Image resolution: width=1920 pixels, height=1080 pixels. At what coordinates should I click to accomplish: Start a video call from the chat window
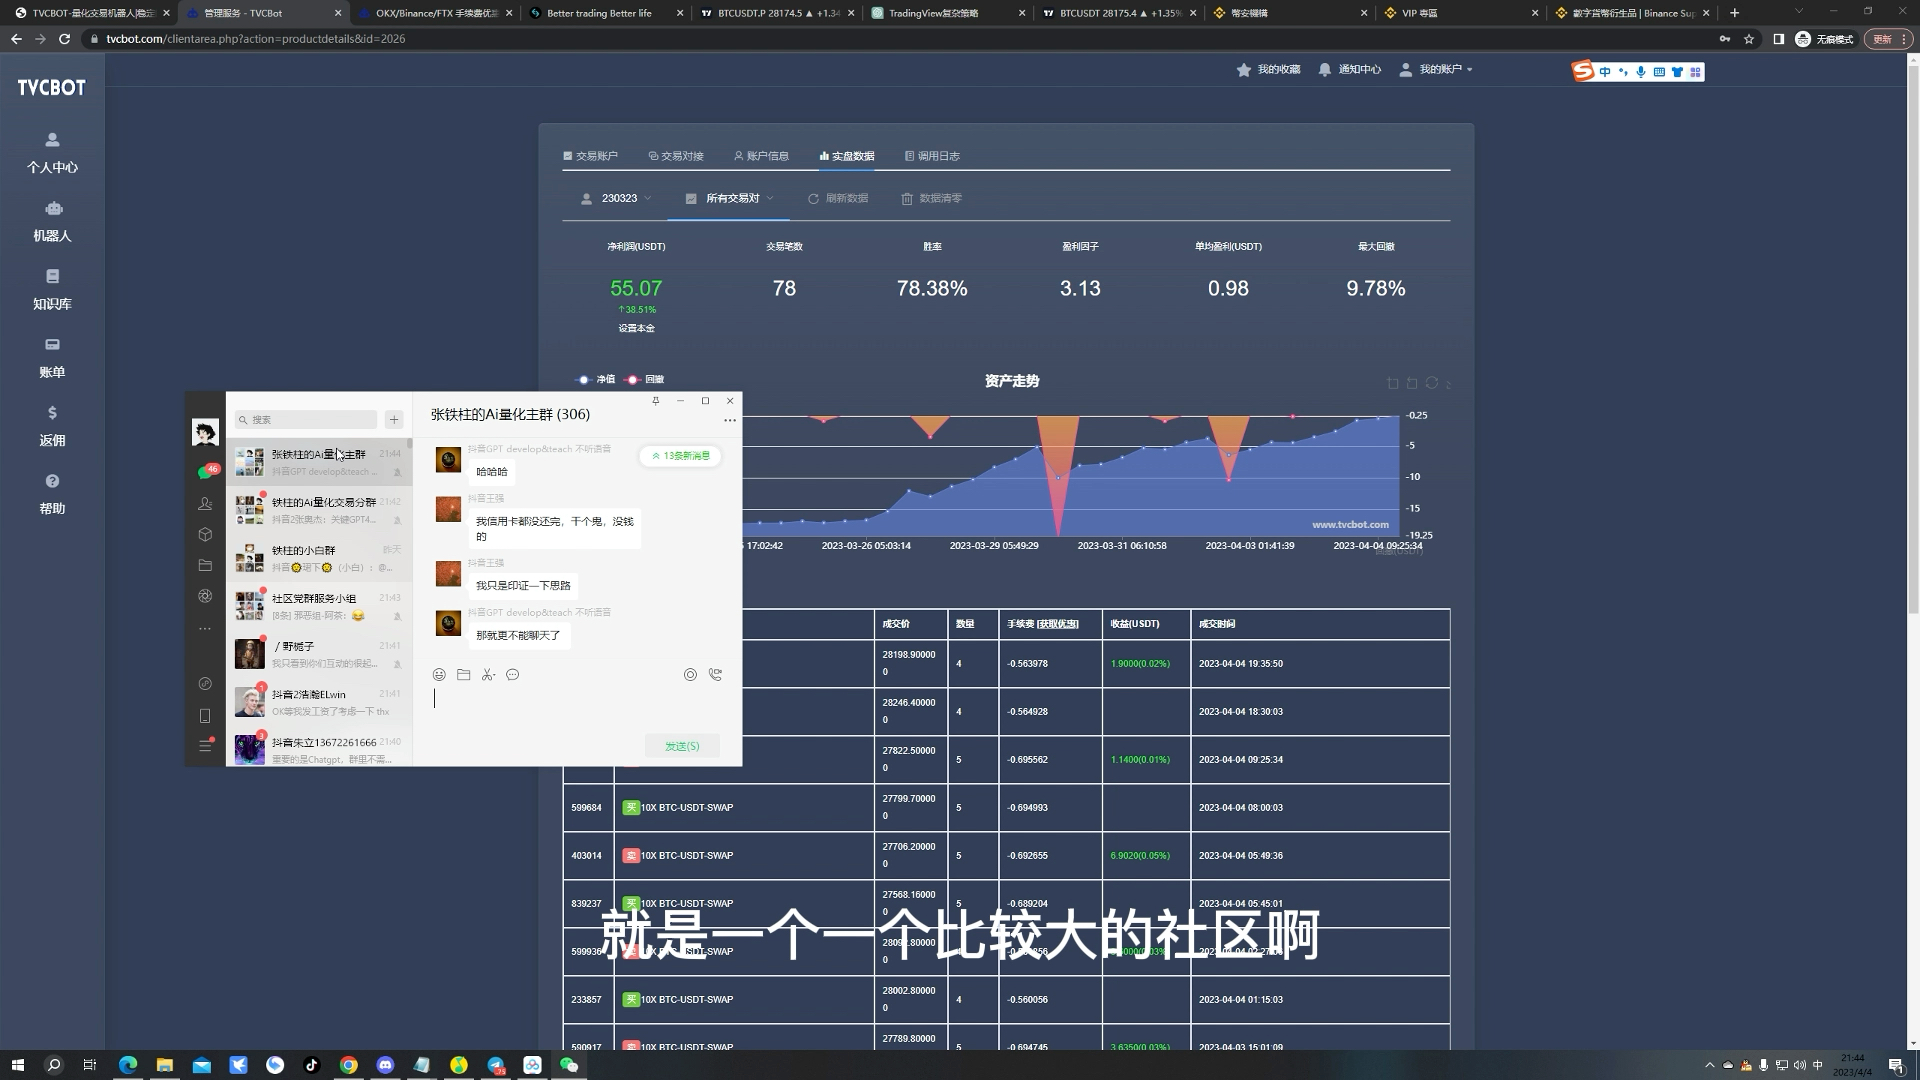point(716,675)
